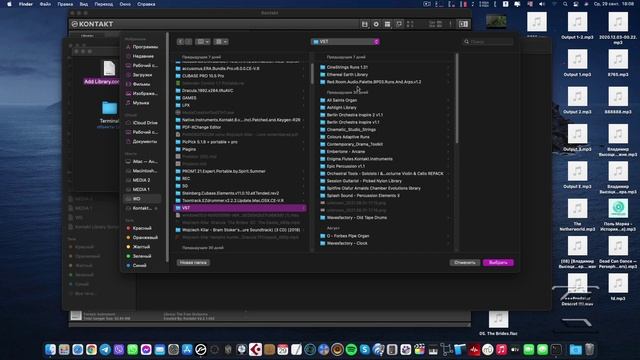Open the Справка menu
Viewport: 640px width, 360px height.
146,4
